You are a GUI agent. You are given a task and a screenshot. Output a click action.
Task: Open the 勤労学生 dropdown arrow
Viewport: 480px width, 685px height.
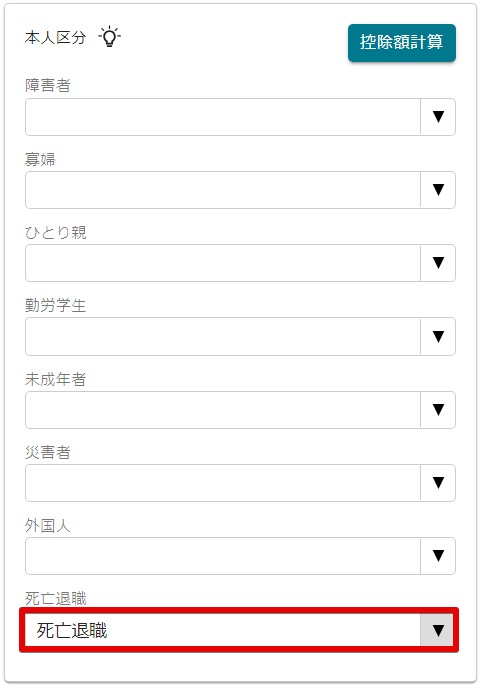[438, 336]
